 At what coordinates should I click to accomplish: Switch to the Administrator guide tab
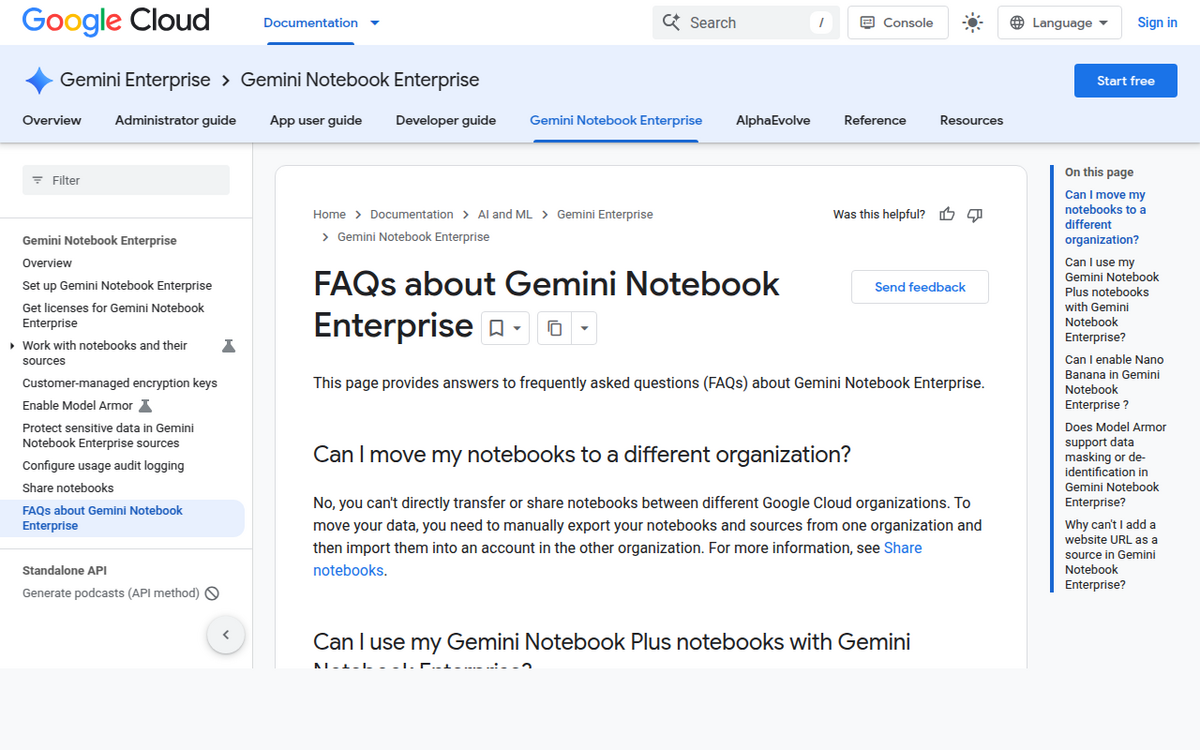pos(176,120)
